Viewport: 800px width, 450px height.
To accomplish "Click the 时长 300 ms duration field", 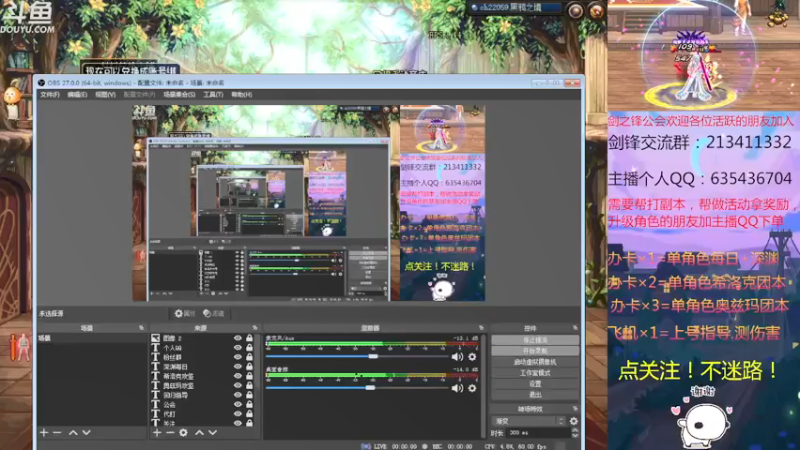I will (x=538, y=433).
